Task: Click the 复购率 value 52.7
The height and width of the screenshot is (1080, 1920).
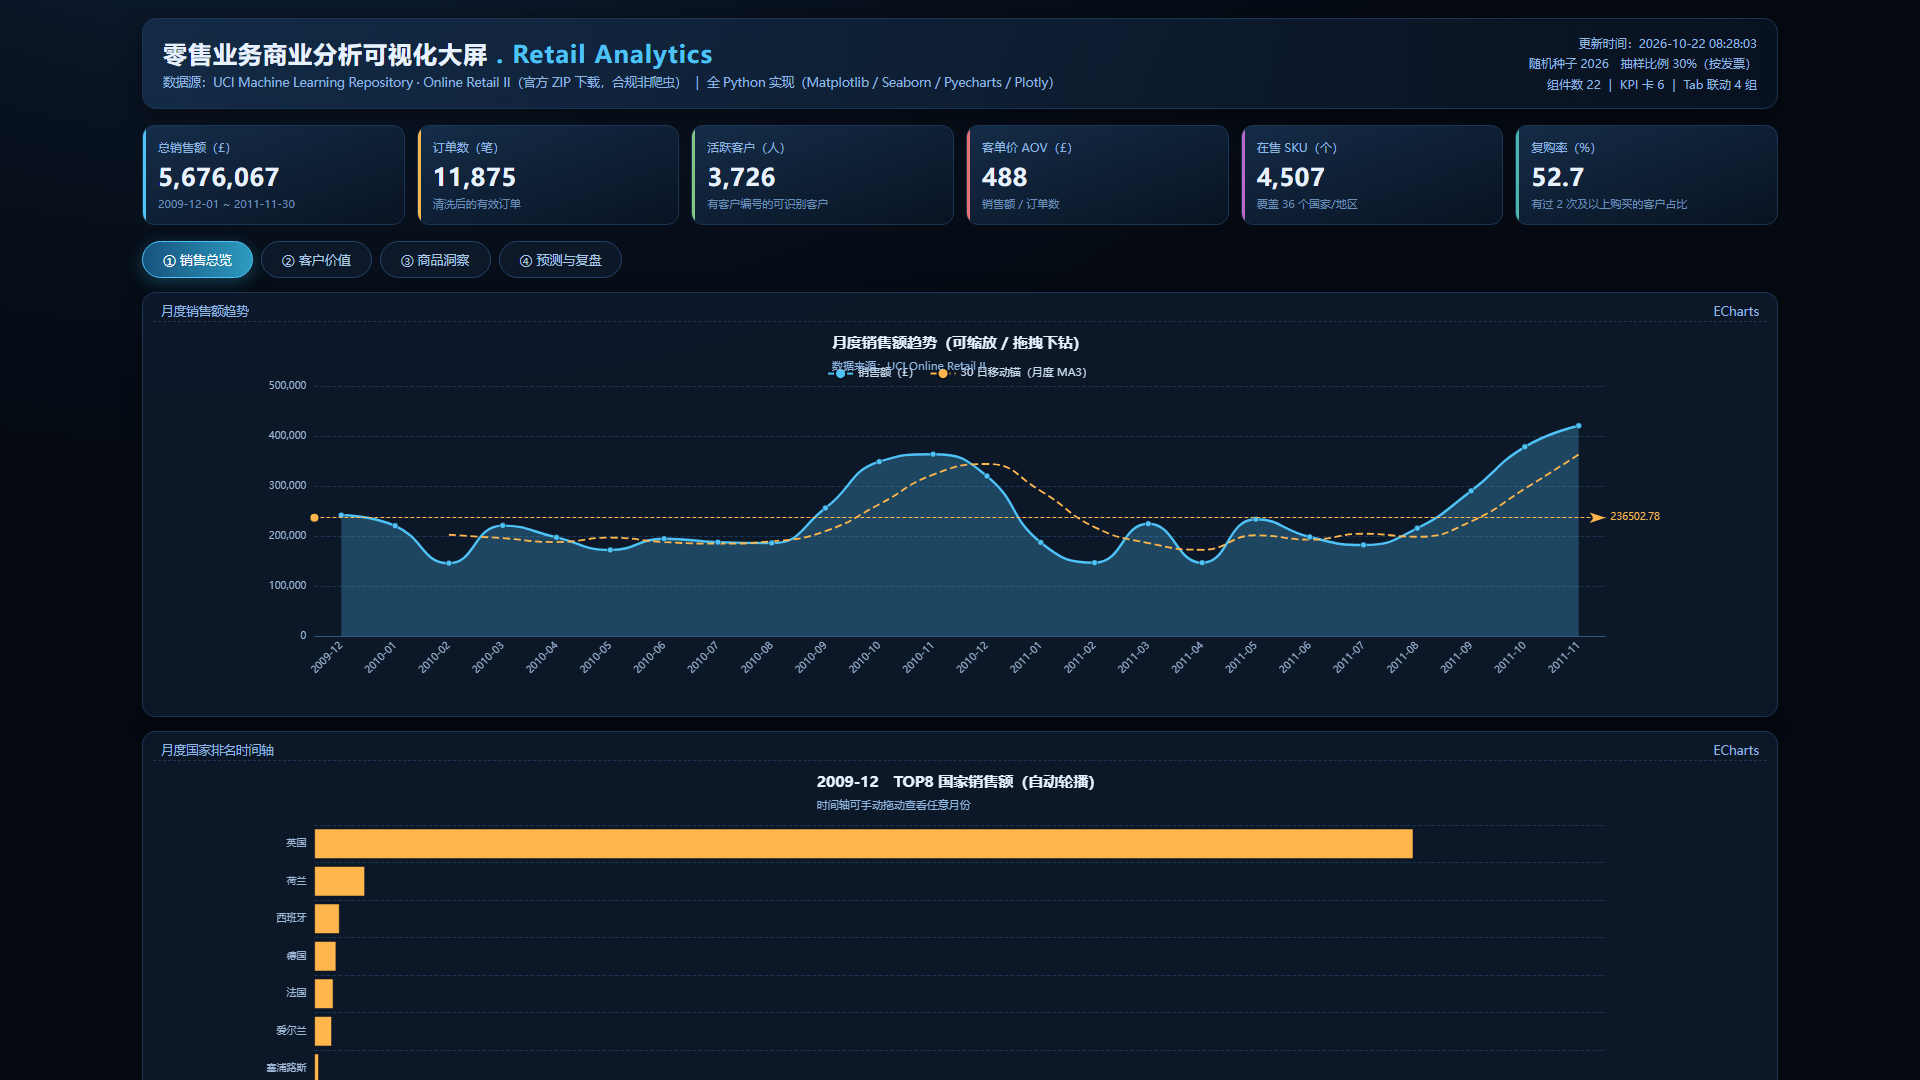Action: [1557, 178]
